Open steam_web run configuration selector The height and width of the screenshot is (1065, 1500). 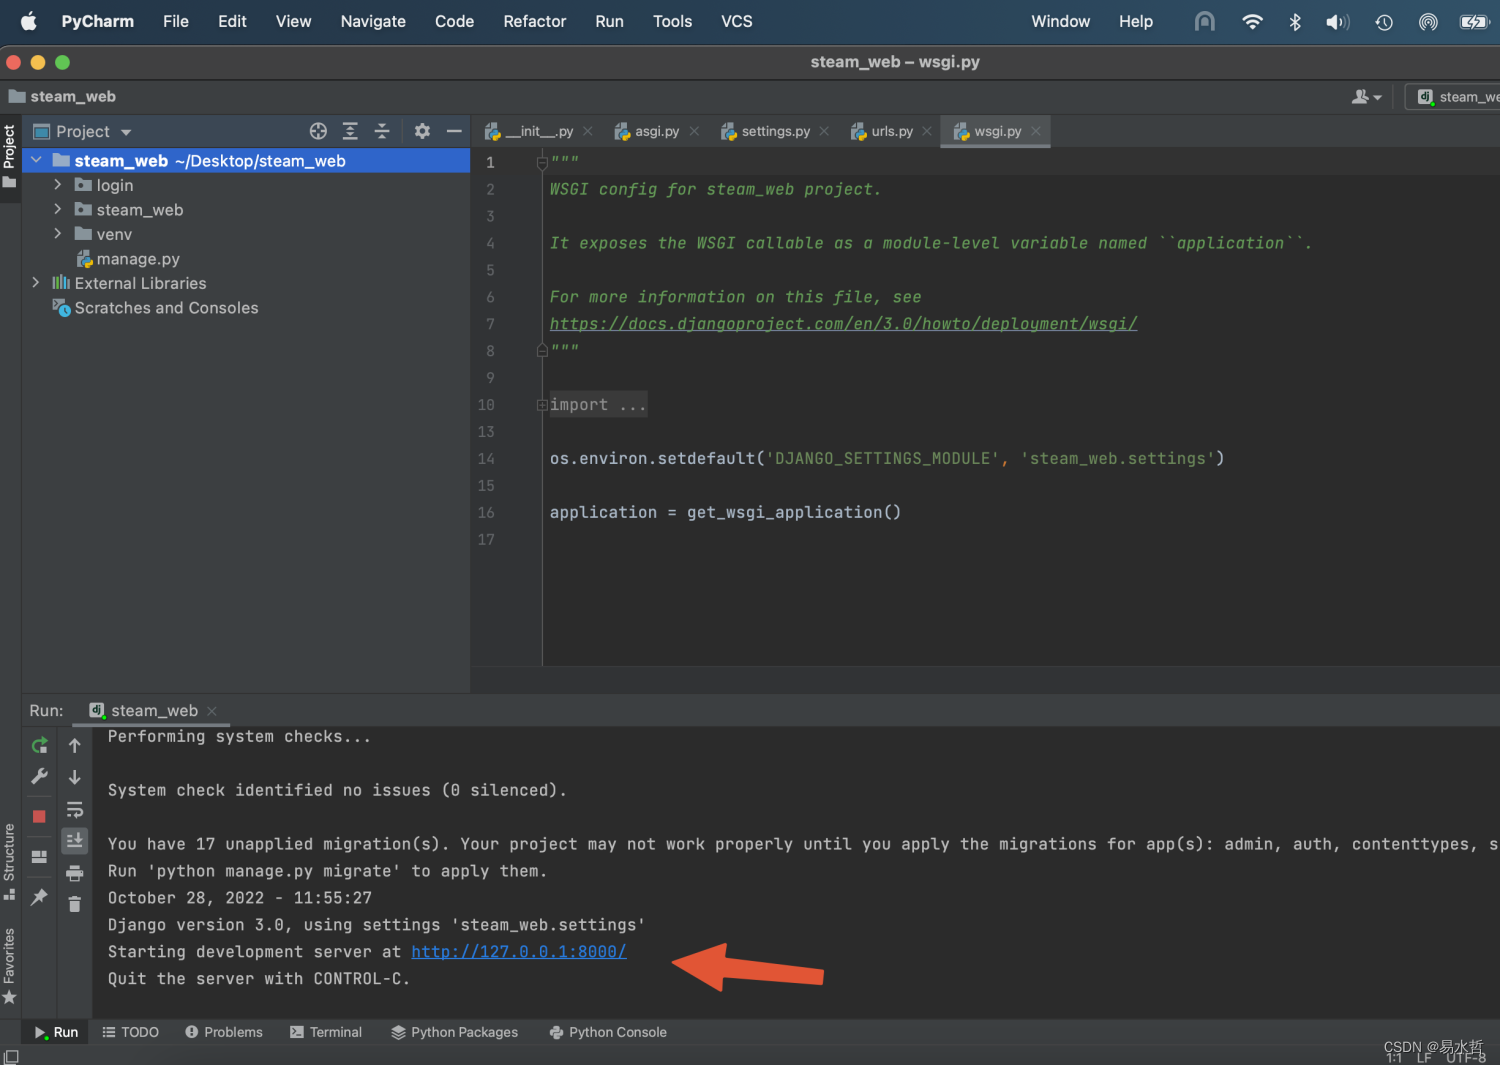(1455, 97)
